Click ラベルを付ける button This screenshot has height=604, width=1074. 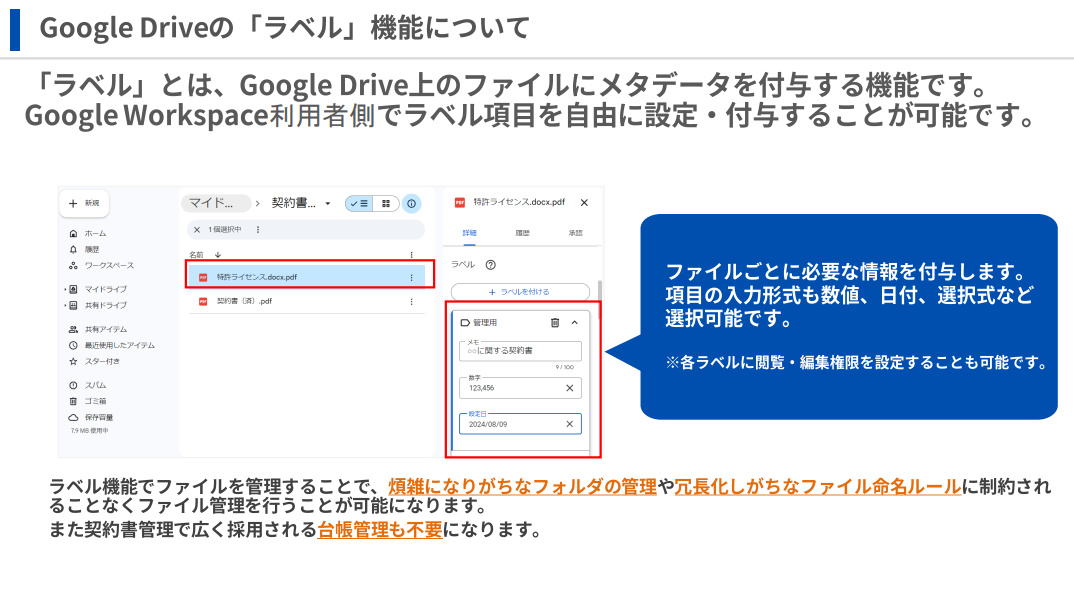[519, 291]
